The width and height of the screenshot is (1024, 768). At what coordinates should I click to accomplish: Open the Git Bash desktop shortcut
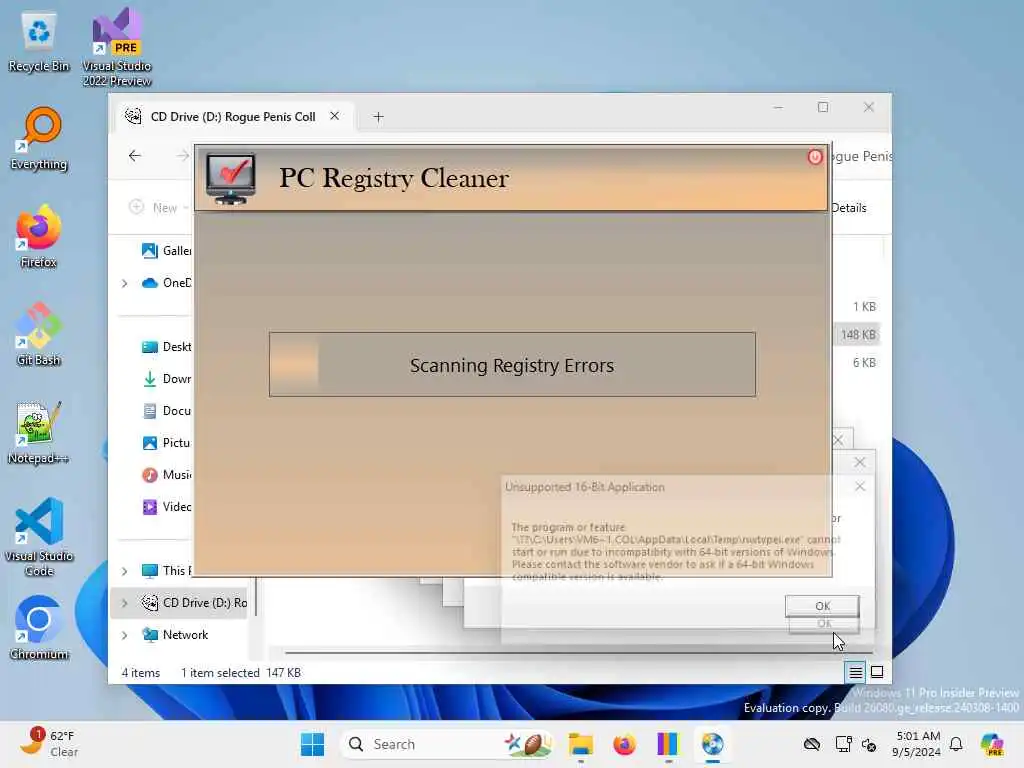pyautogui.click(x=39, y=334)
